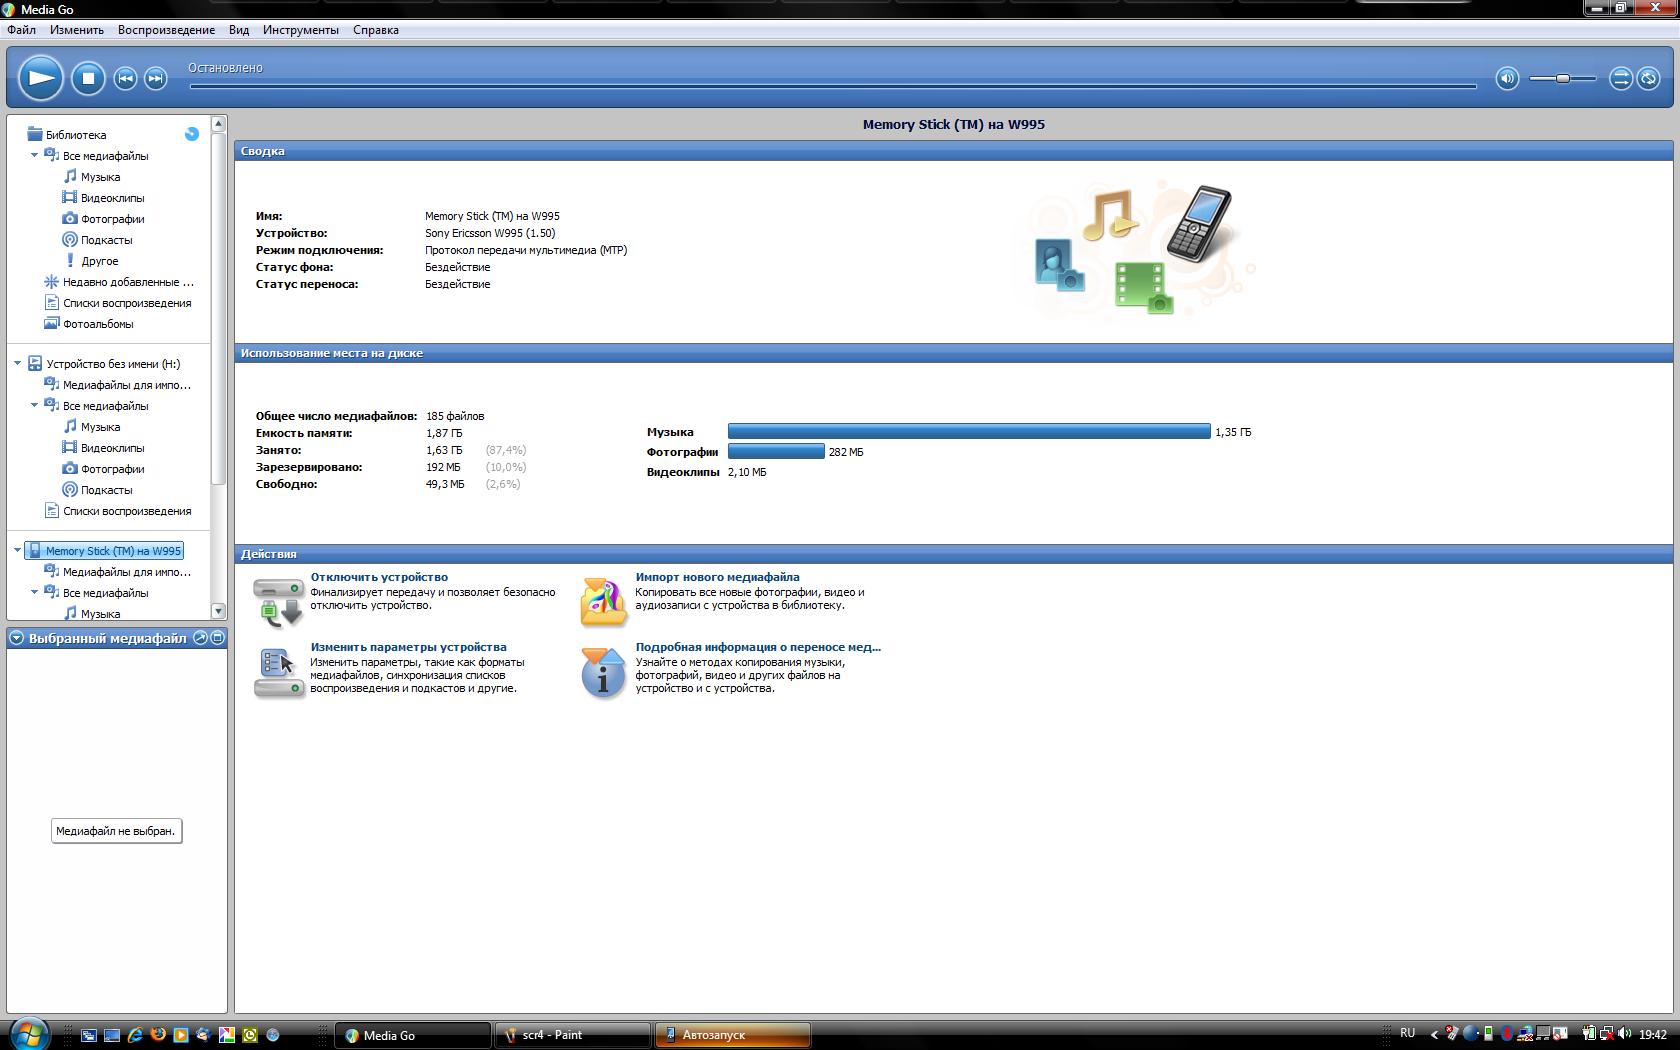Mute sound with the speaker icon

point(1507,79)
